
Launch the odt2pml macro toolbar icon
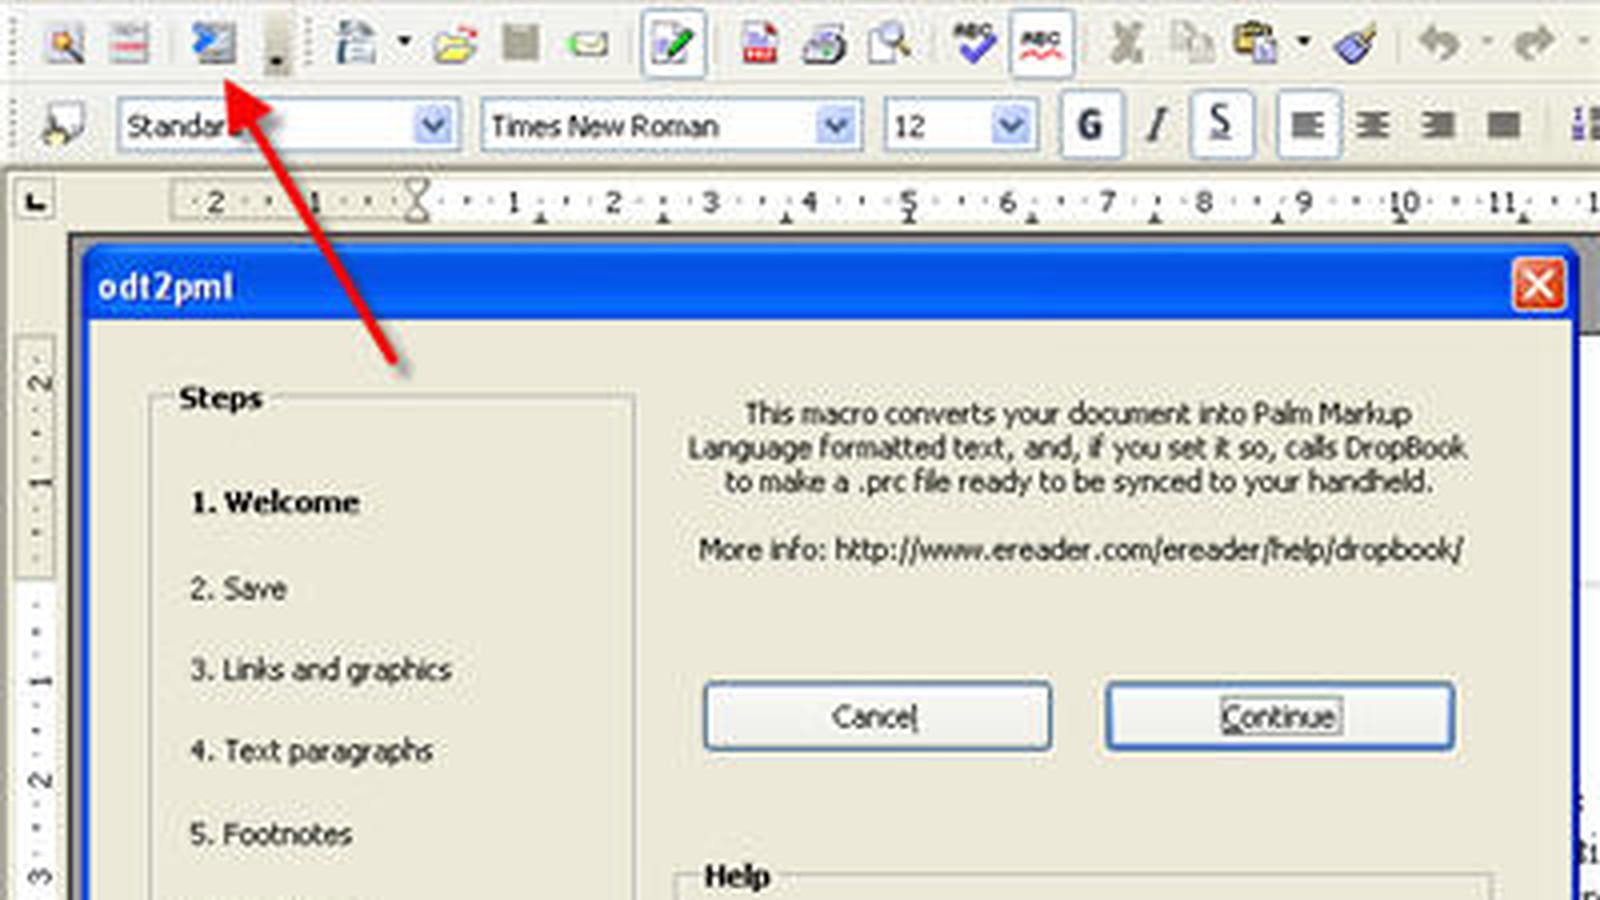coord(214,44)
